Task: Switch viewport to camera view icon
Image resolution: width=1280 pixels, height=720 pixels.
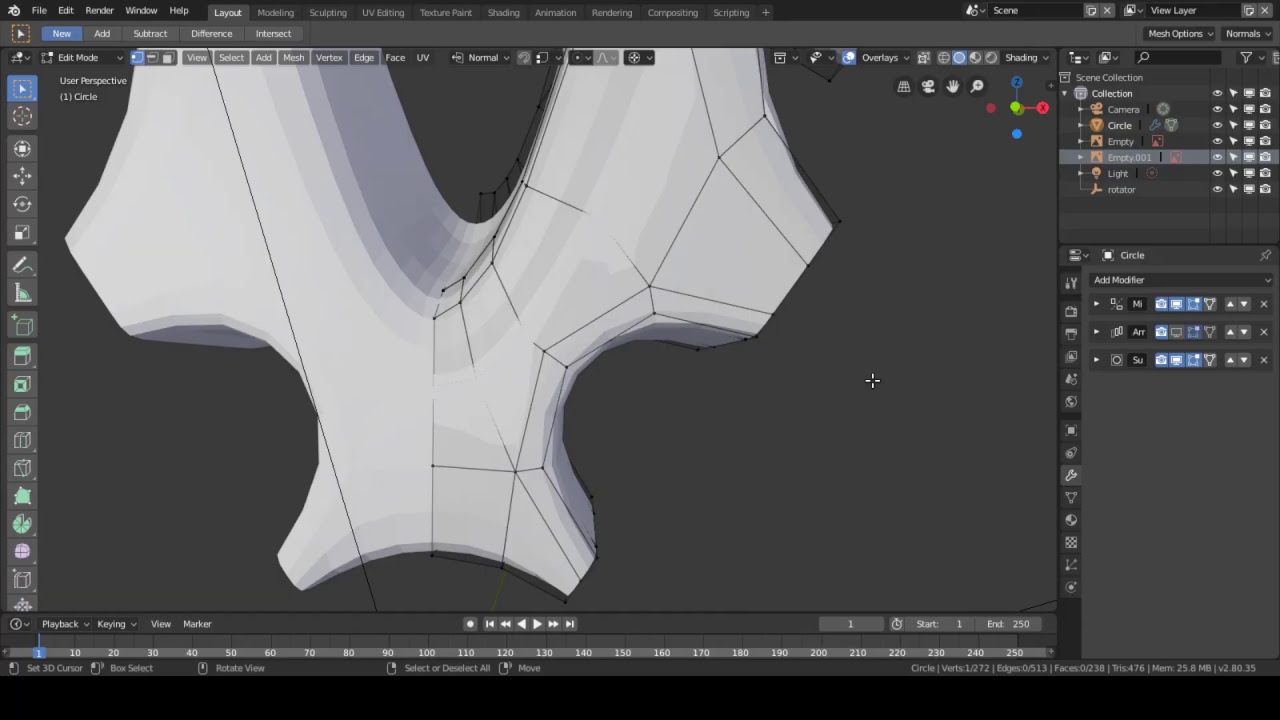Action: point(928,87)
